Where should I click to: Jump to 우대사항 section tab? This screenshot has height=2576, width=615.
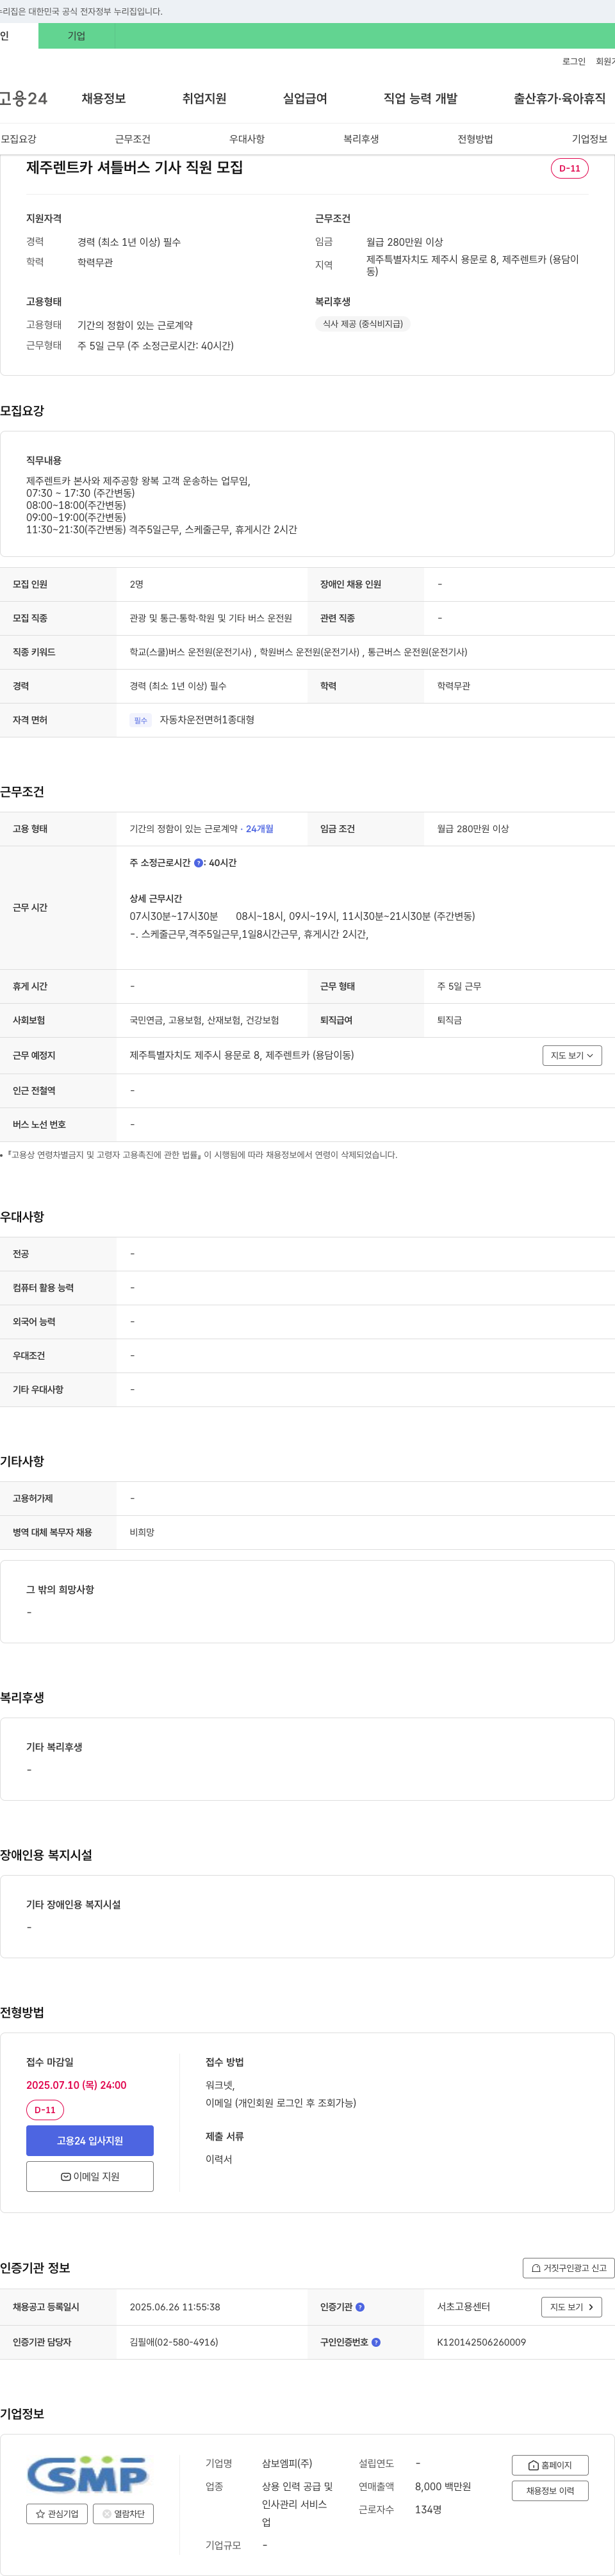[247, 139]
